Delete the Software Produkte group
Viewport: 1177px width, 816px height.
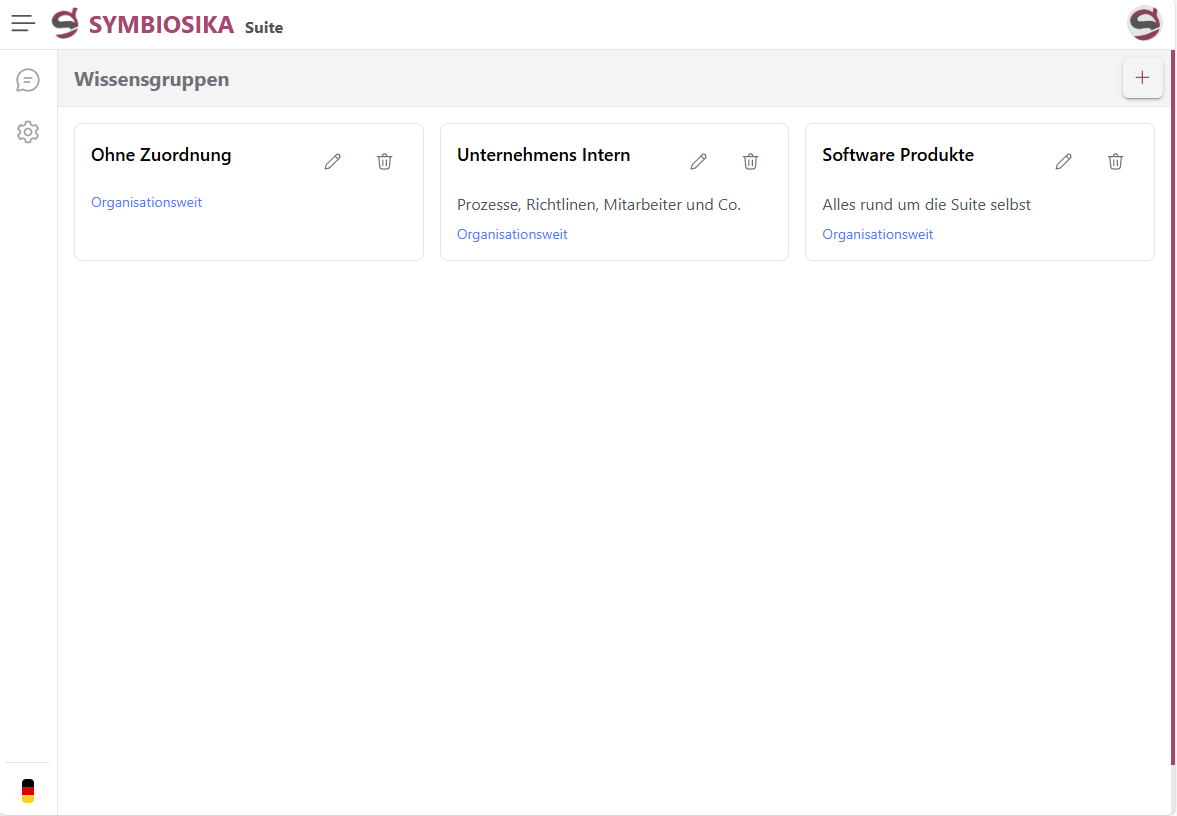pos(1115,161)
